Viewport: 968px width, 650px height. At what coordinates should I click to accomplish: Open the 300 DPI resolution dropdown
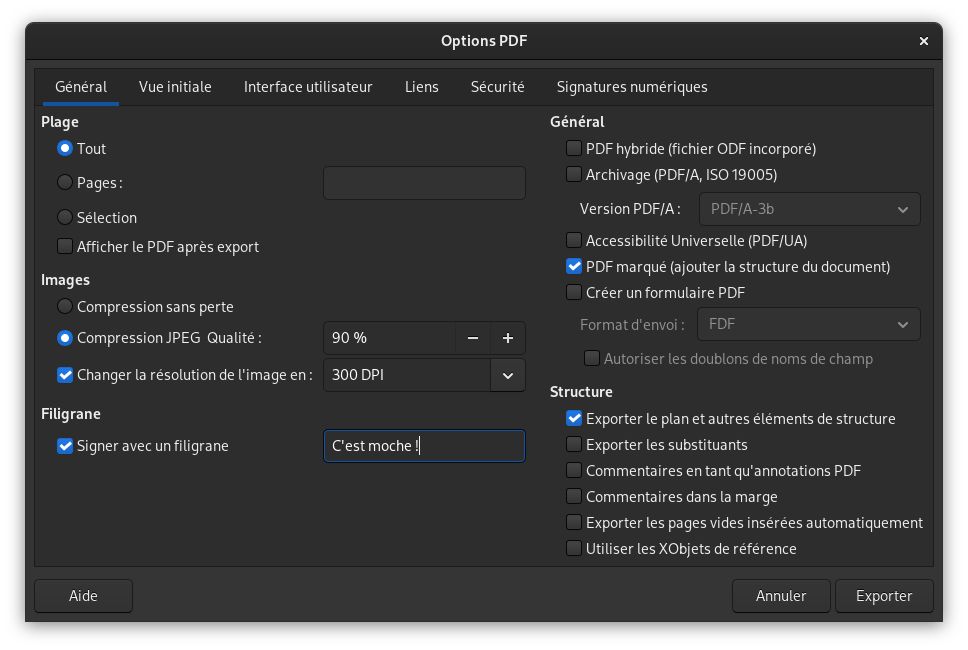[508, 375]
